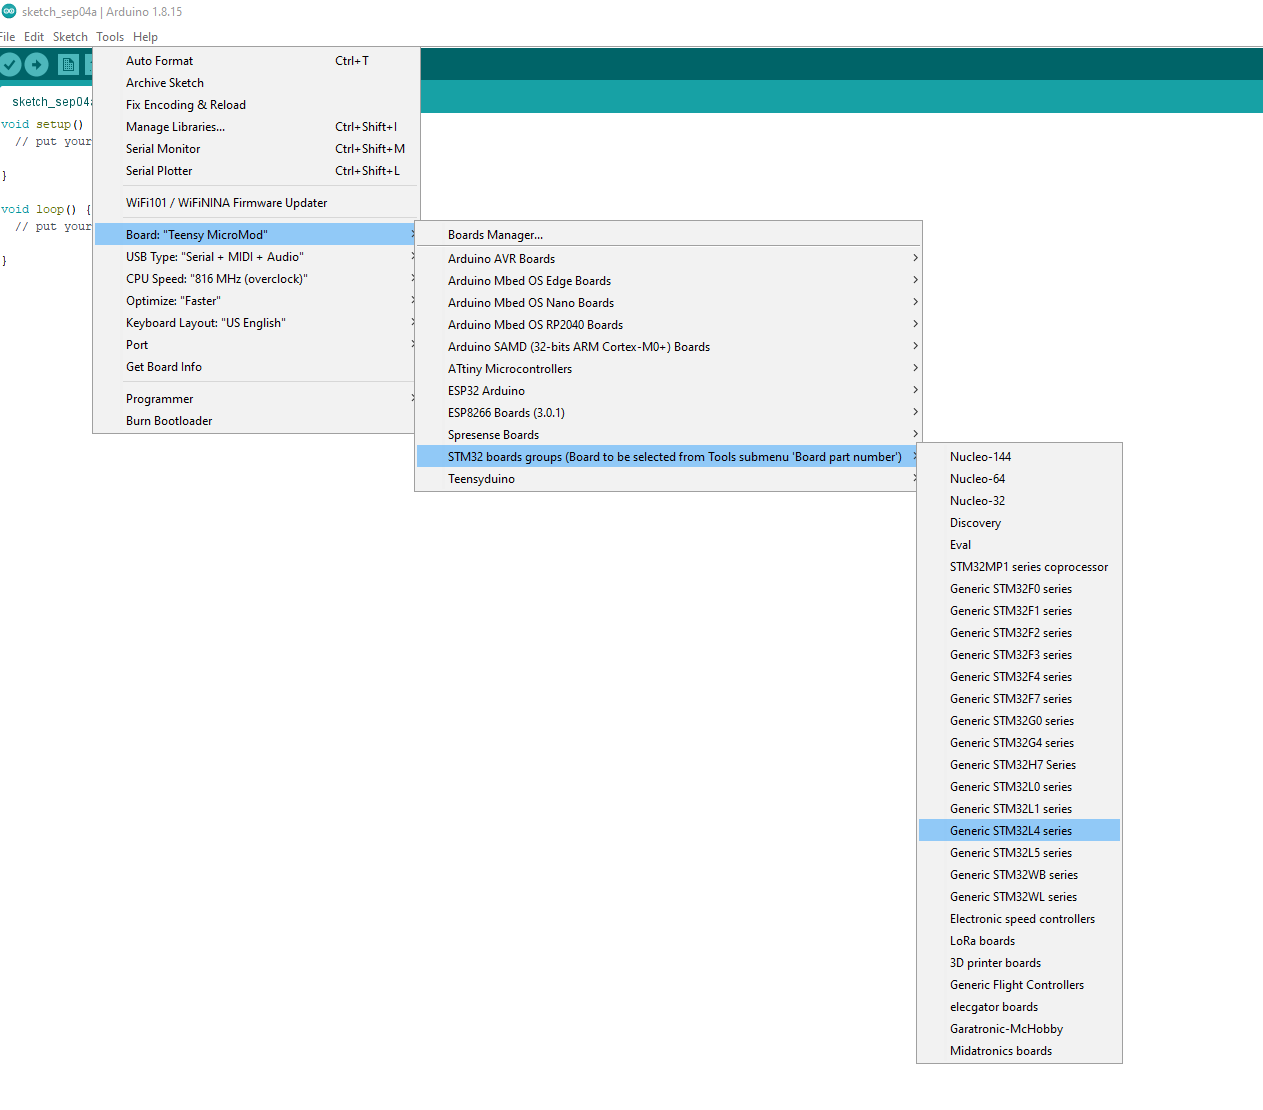Select Nucleo-64 board group
1263x1110 pixels.
coord(1019,479)
